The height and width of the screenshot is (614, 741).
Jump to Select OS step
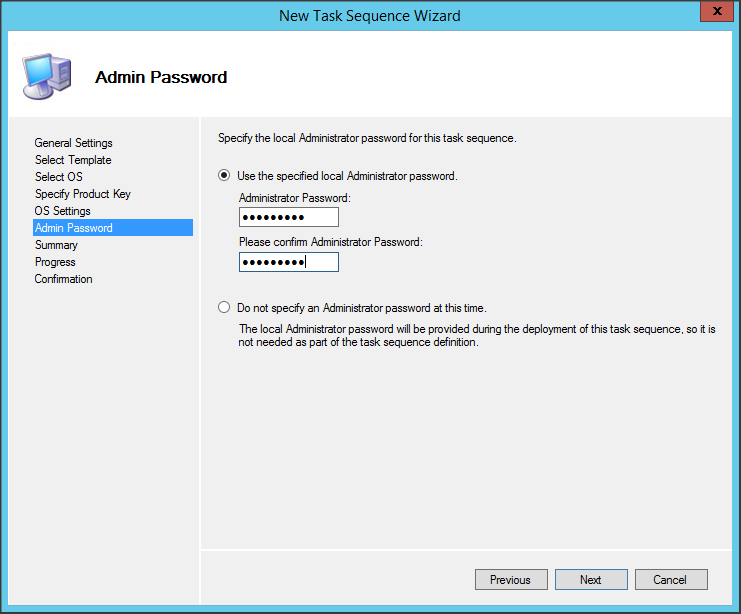[x=59, y=177]
